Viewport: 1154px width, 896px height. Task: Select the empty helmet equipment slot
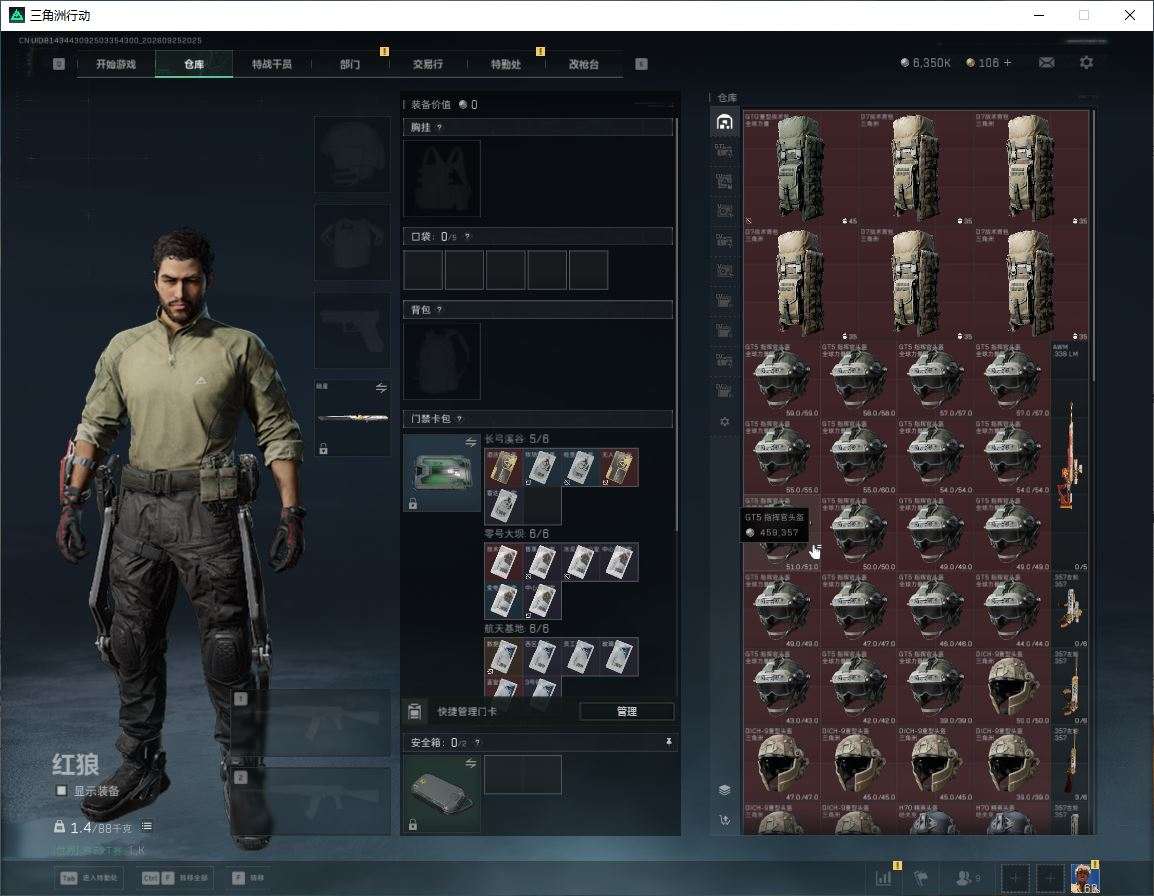[x=352, y=155]
